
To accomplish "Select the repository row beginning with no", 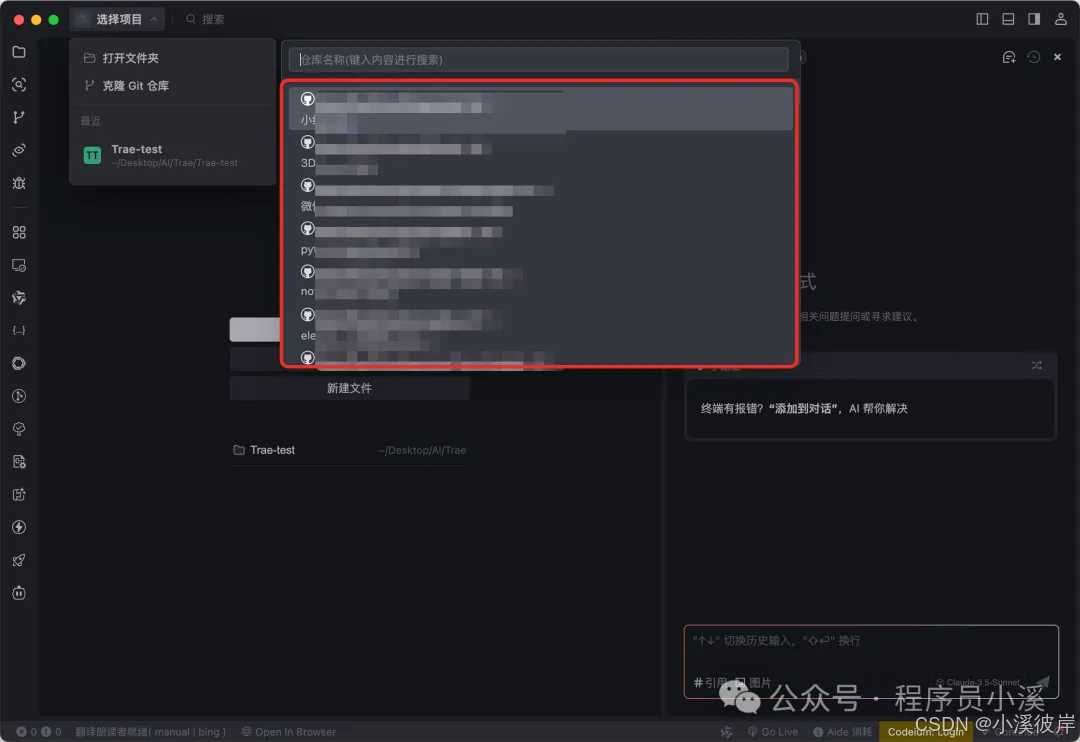I will (540, 282).
